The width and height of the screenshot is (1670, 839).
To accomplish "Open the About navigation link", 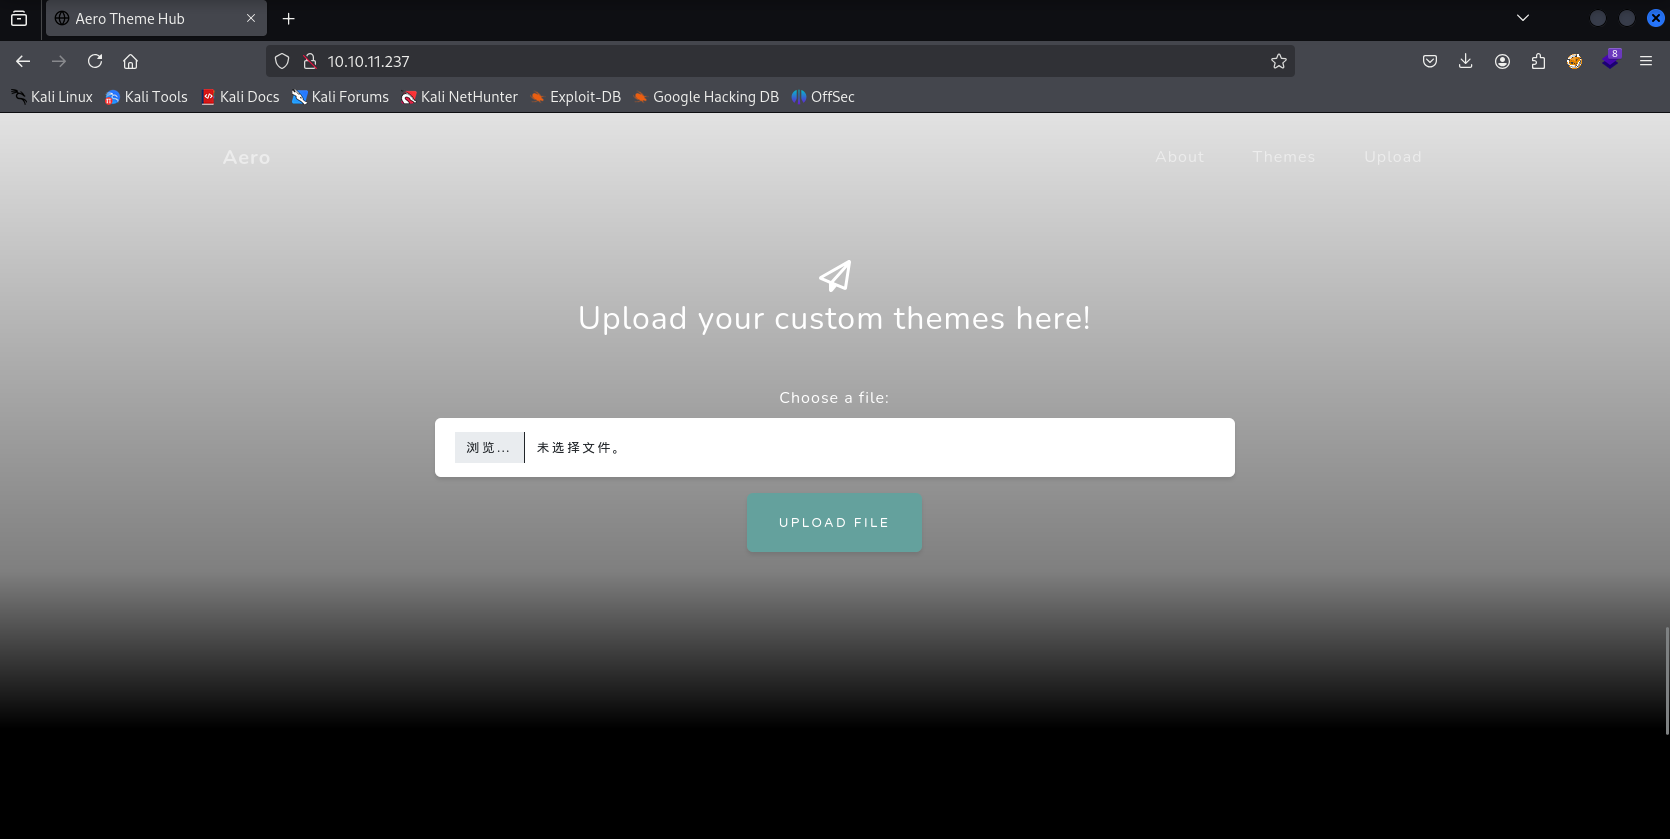I will (x=1179, y=157).
